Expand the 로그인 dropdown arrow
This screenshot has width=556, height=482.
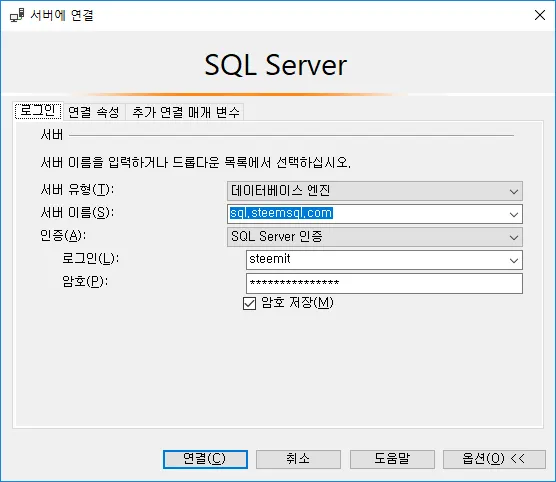click(x=514, y=260)
